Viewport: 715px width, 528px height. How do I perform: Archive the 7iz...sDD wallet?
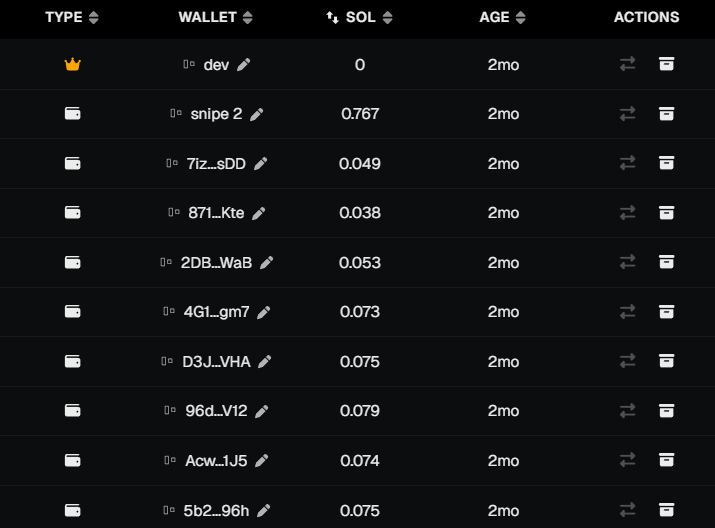point(666,163)
